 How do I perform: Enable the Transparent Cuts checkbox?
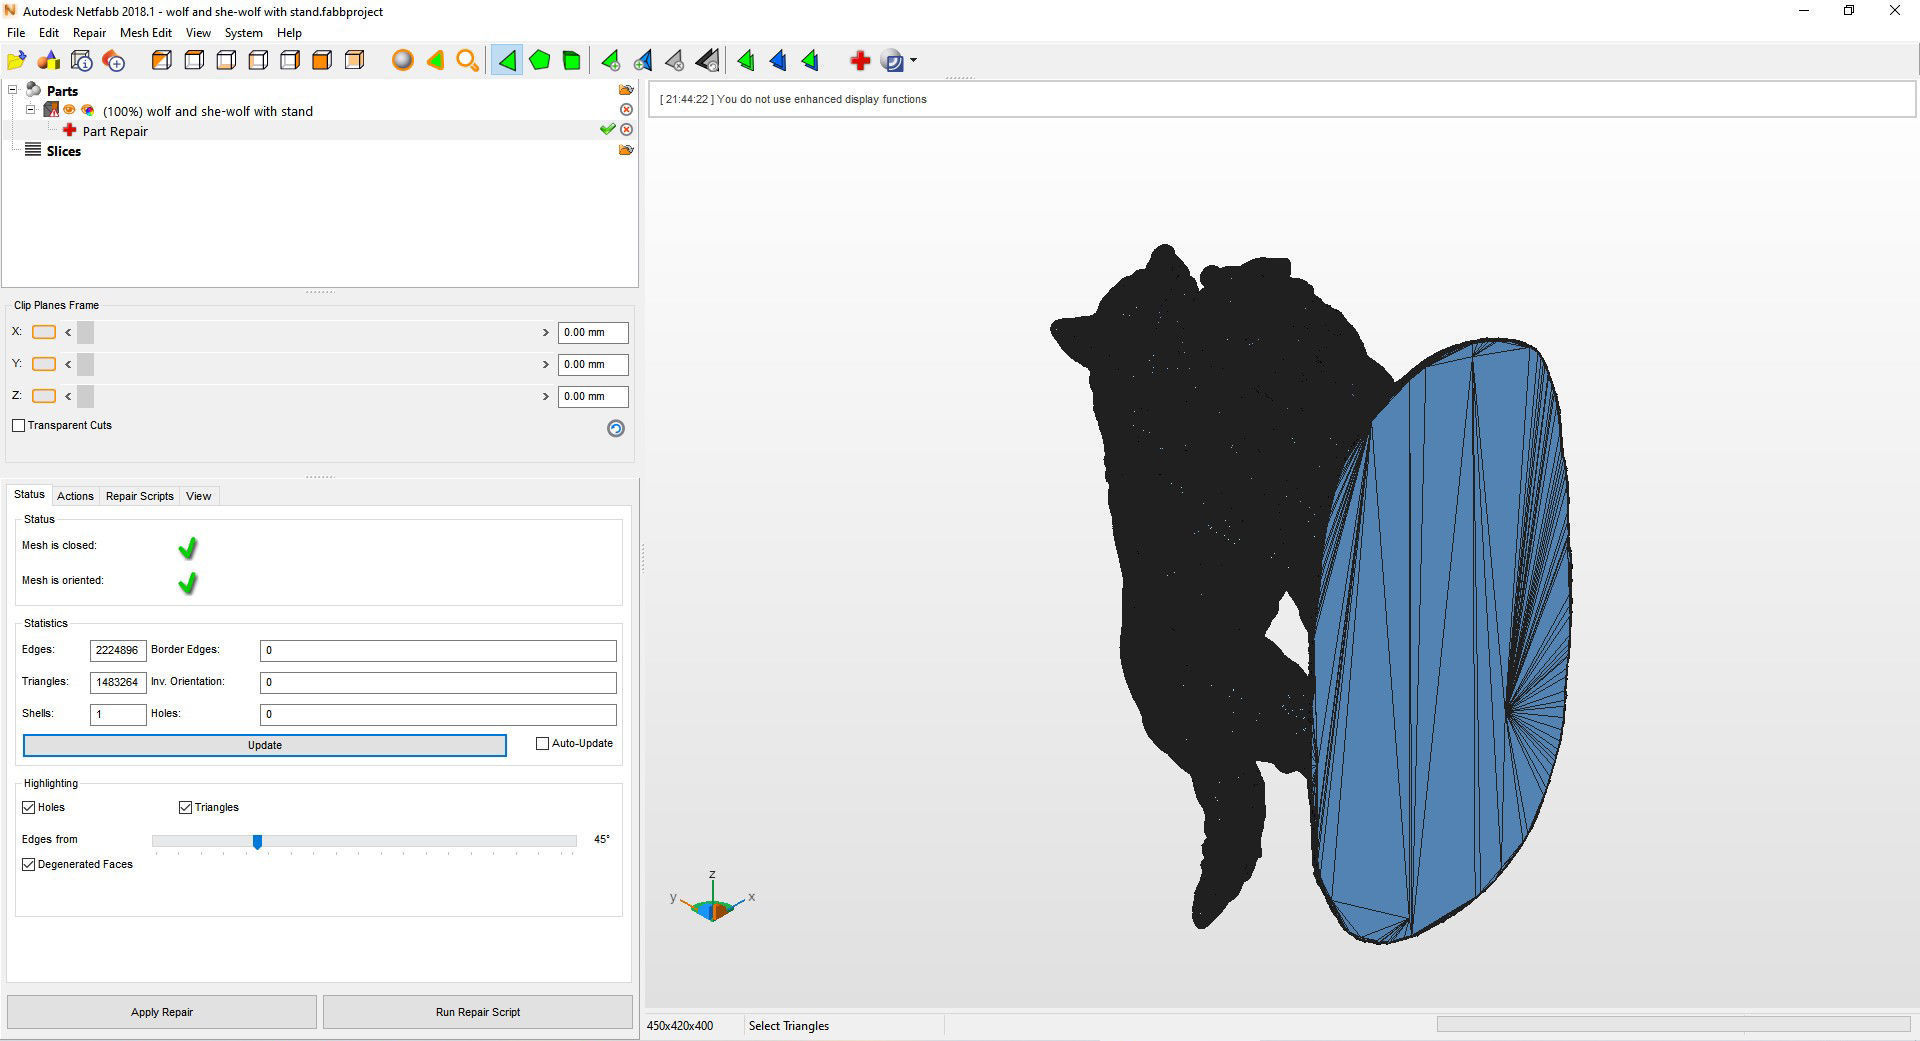click(19, 426)
